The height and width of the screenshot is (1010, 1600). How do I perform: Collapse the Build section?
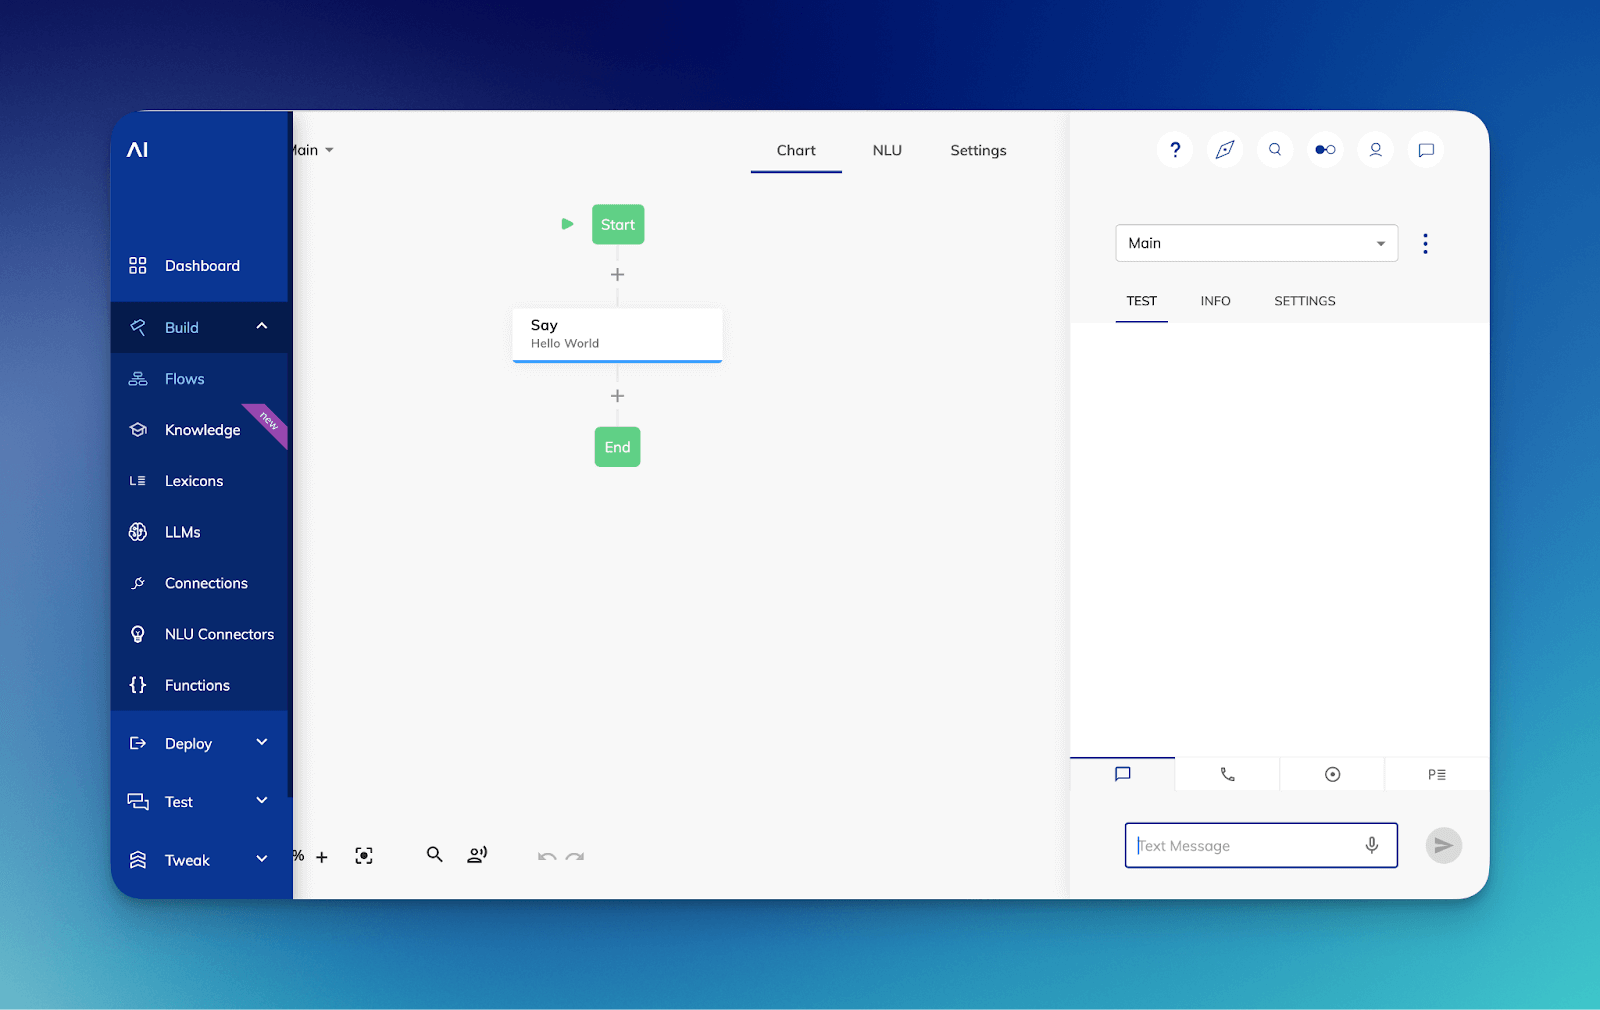point(199,327)
